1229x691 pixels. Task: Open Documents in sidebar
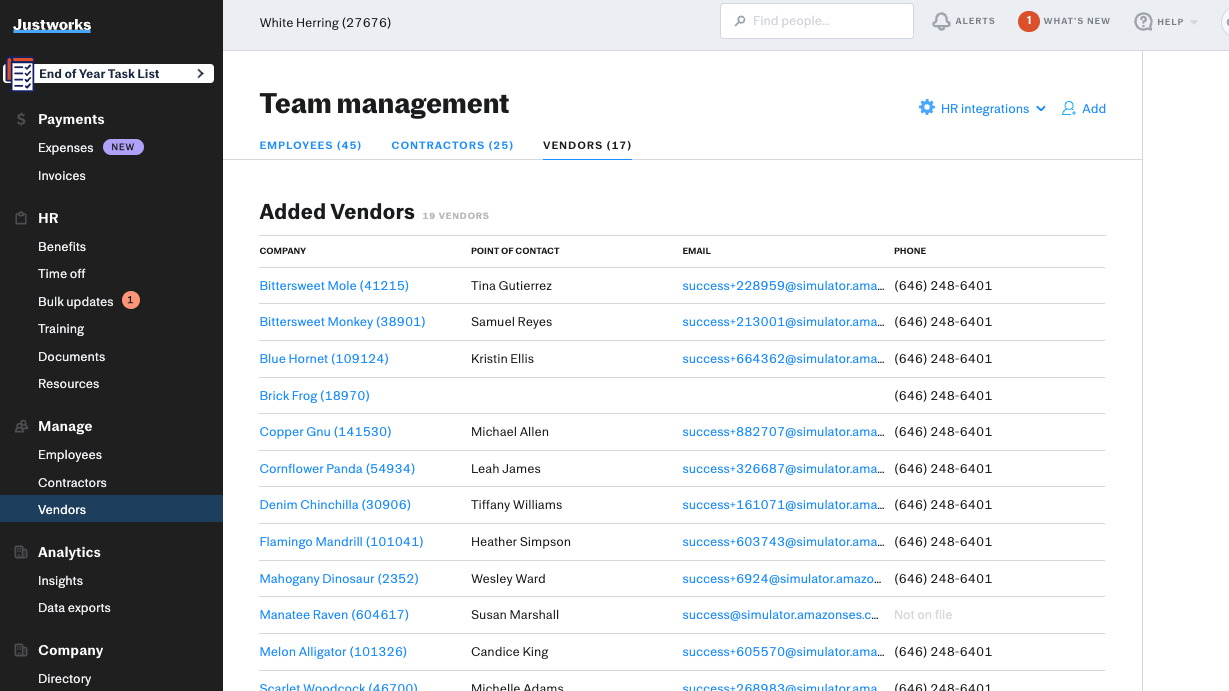click(72, 356)
